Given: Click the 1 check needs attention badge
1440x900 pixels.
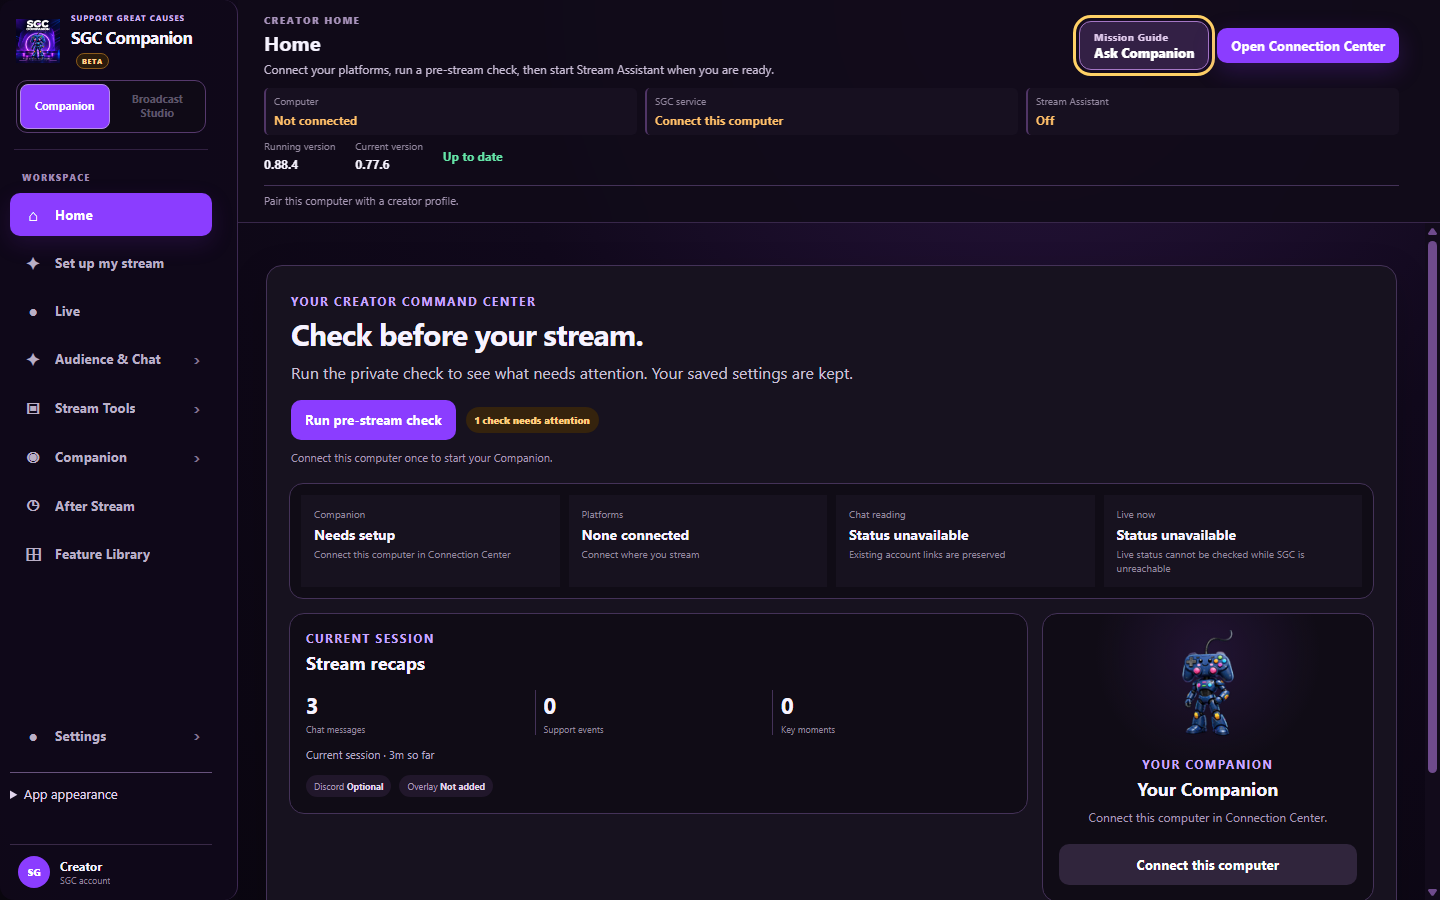Looking at the screenshot, I should pos(532,421).
